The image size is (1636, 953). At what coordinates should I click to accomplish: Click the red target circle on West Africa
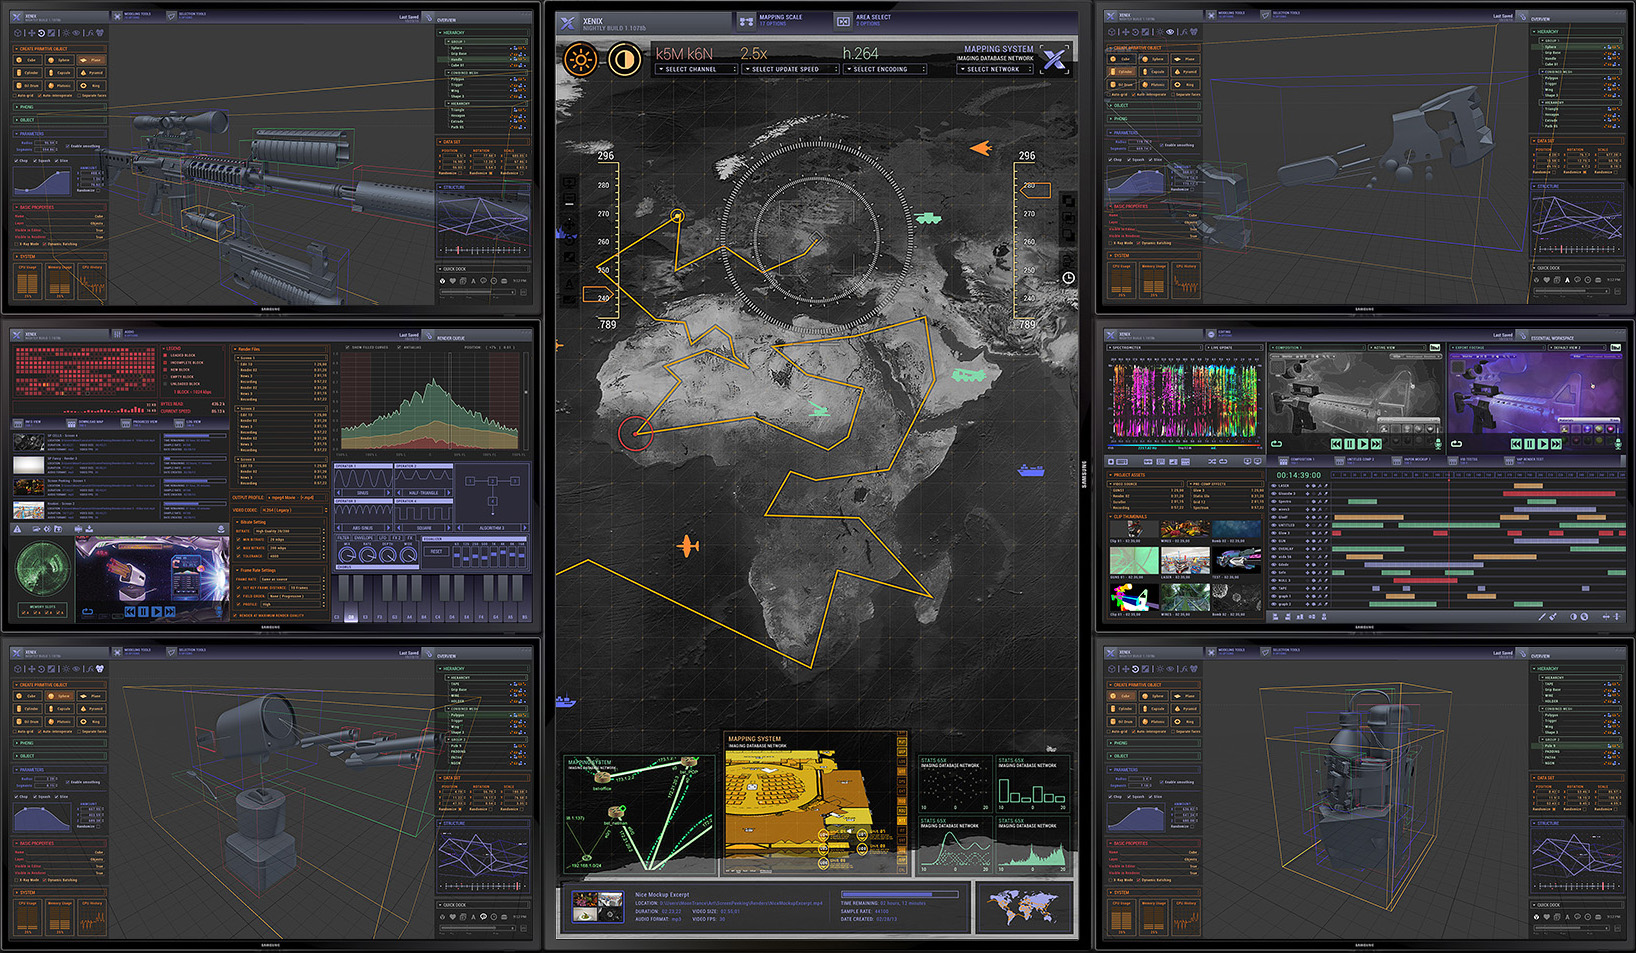635,433
